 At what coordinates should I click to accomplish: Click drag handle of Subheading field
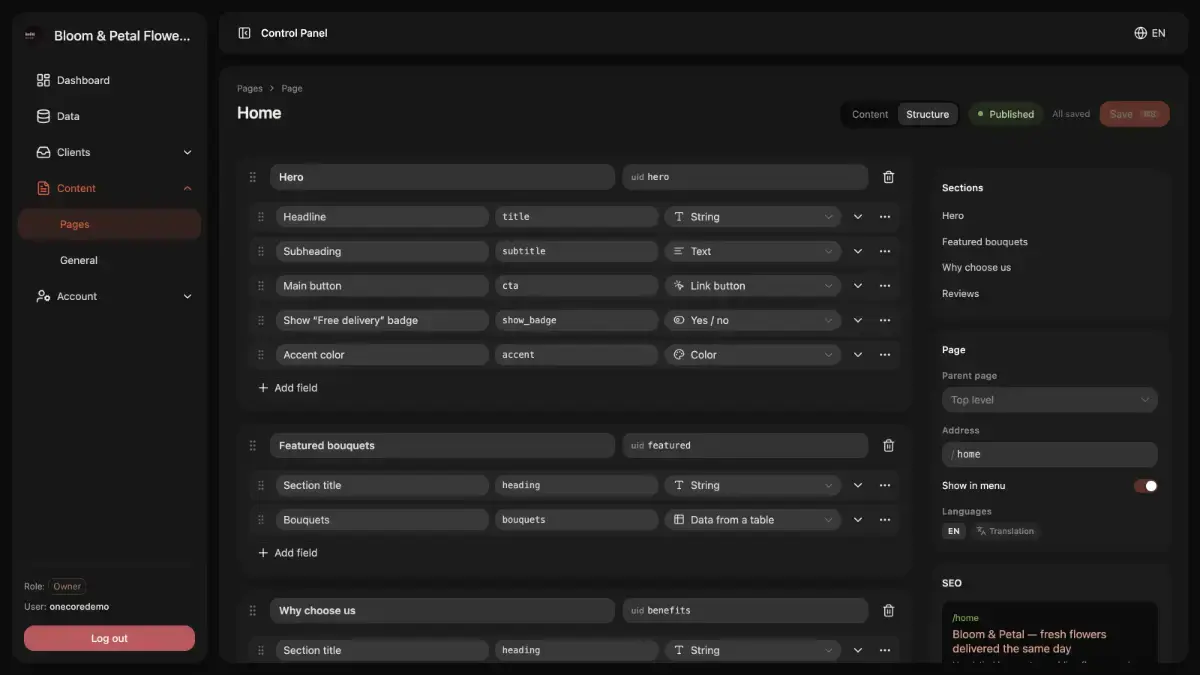pyautogui.click(x=261, y=251)
